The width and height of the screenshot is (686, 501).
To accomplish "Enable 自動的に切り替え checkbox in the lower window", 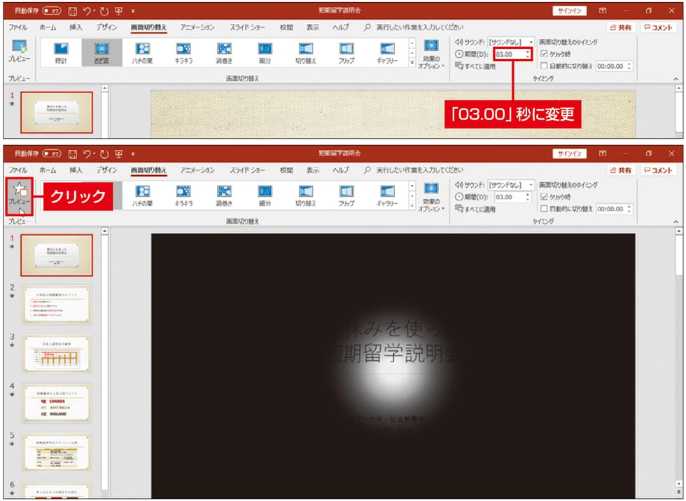I will point(543,207).
